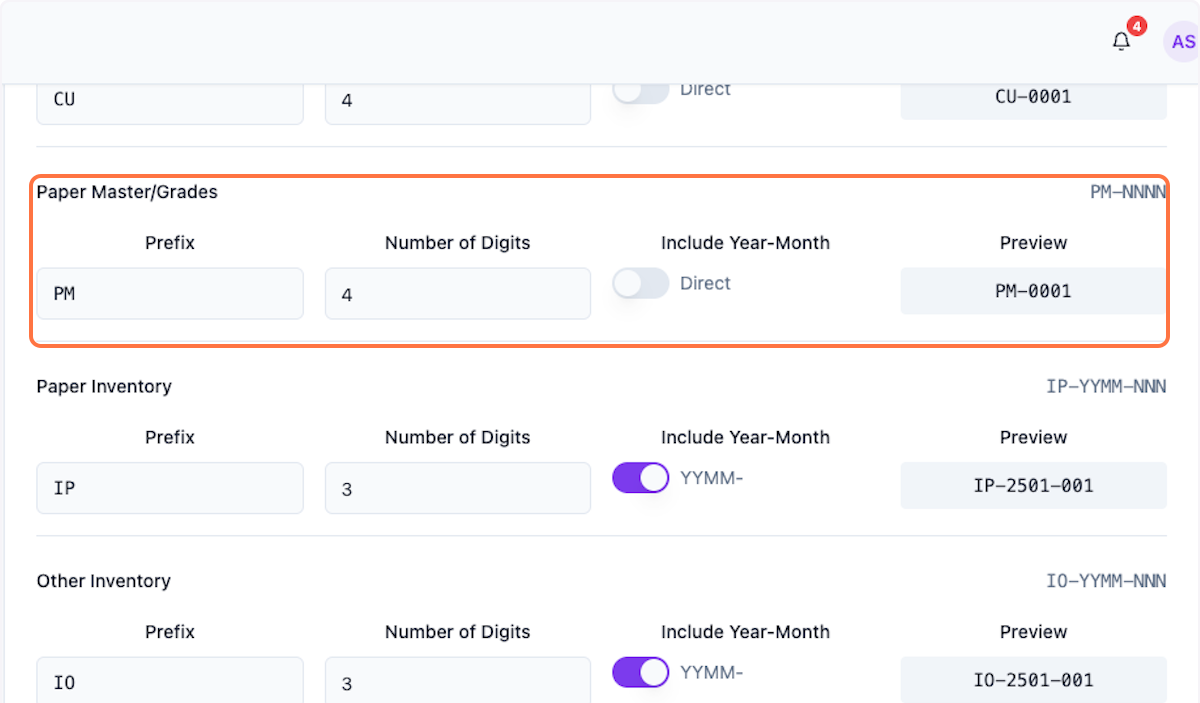Edit Other Inventory Number of Digits field
The image size is (1200, 703).
(x=457, y=682)
